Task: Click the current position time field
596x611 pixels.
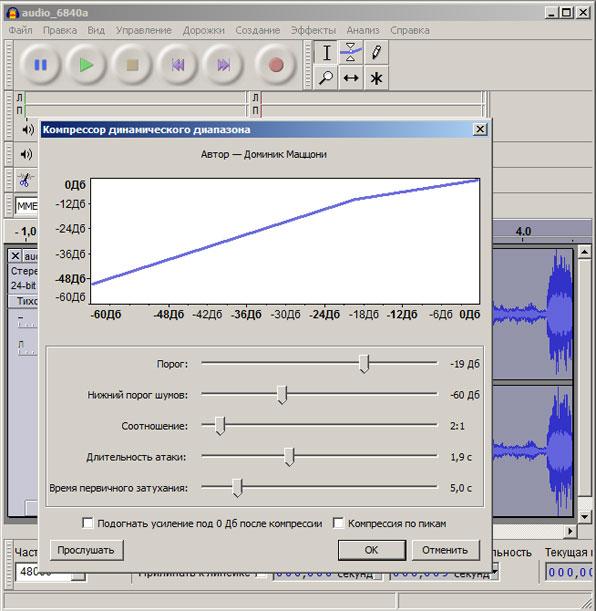Action: (x=570, y=572)
